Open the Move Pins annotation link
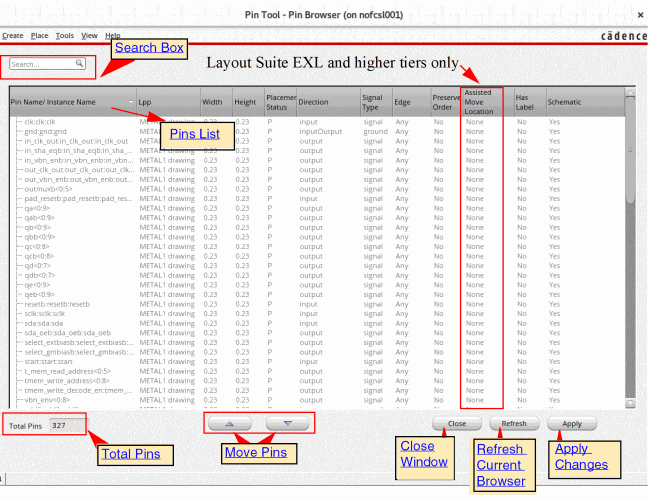The height and width of the screenshot is (499, 648). click(x=256, y=452)
